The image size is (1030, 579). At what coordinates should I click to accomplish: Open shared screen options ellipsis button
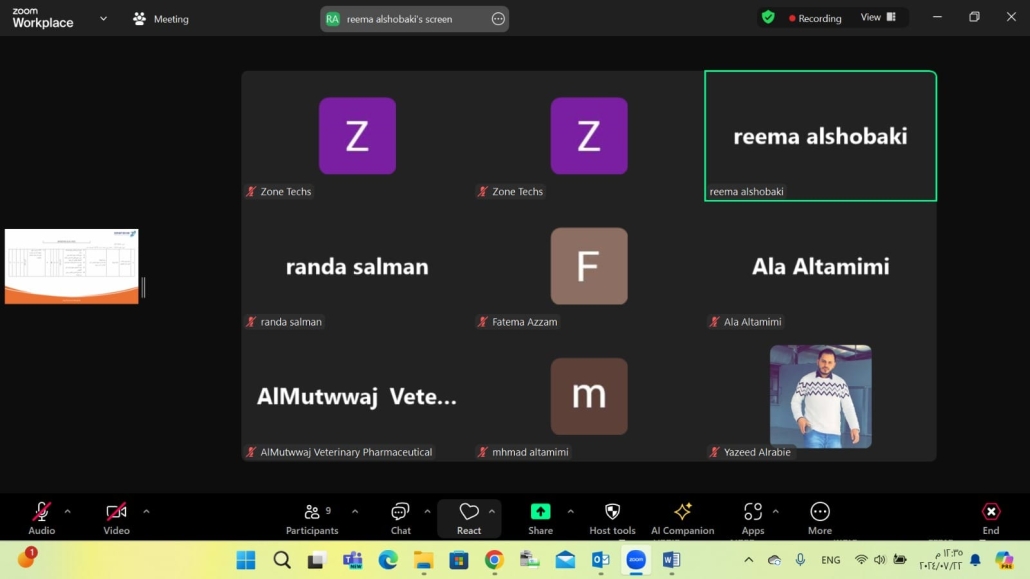tap(498, 19)
